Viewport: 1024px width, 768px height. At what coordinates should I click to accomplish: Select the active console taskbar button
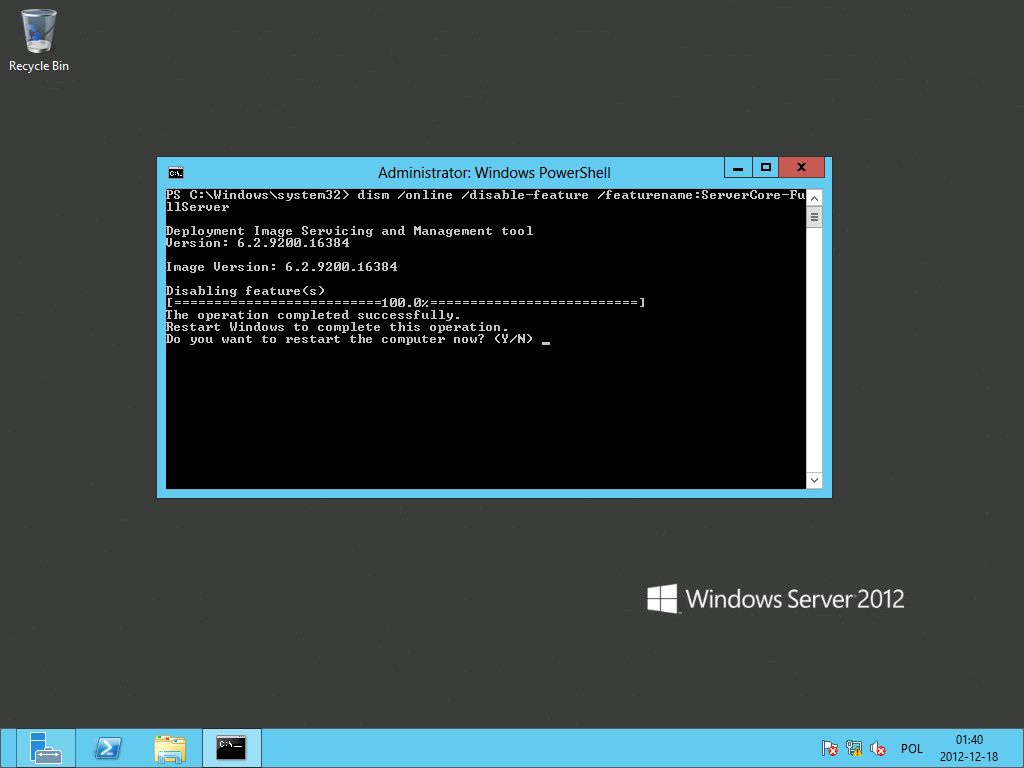pos(232,748)
